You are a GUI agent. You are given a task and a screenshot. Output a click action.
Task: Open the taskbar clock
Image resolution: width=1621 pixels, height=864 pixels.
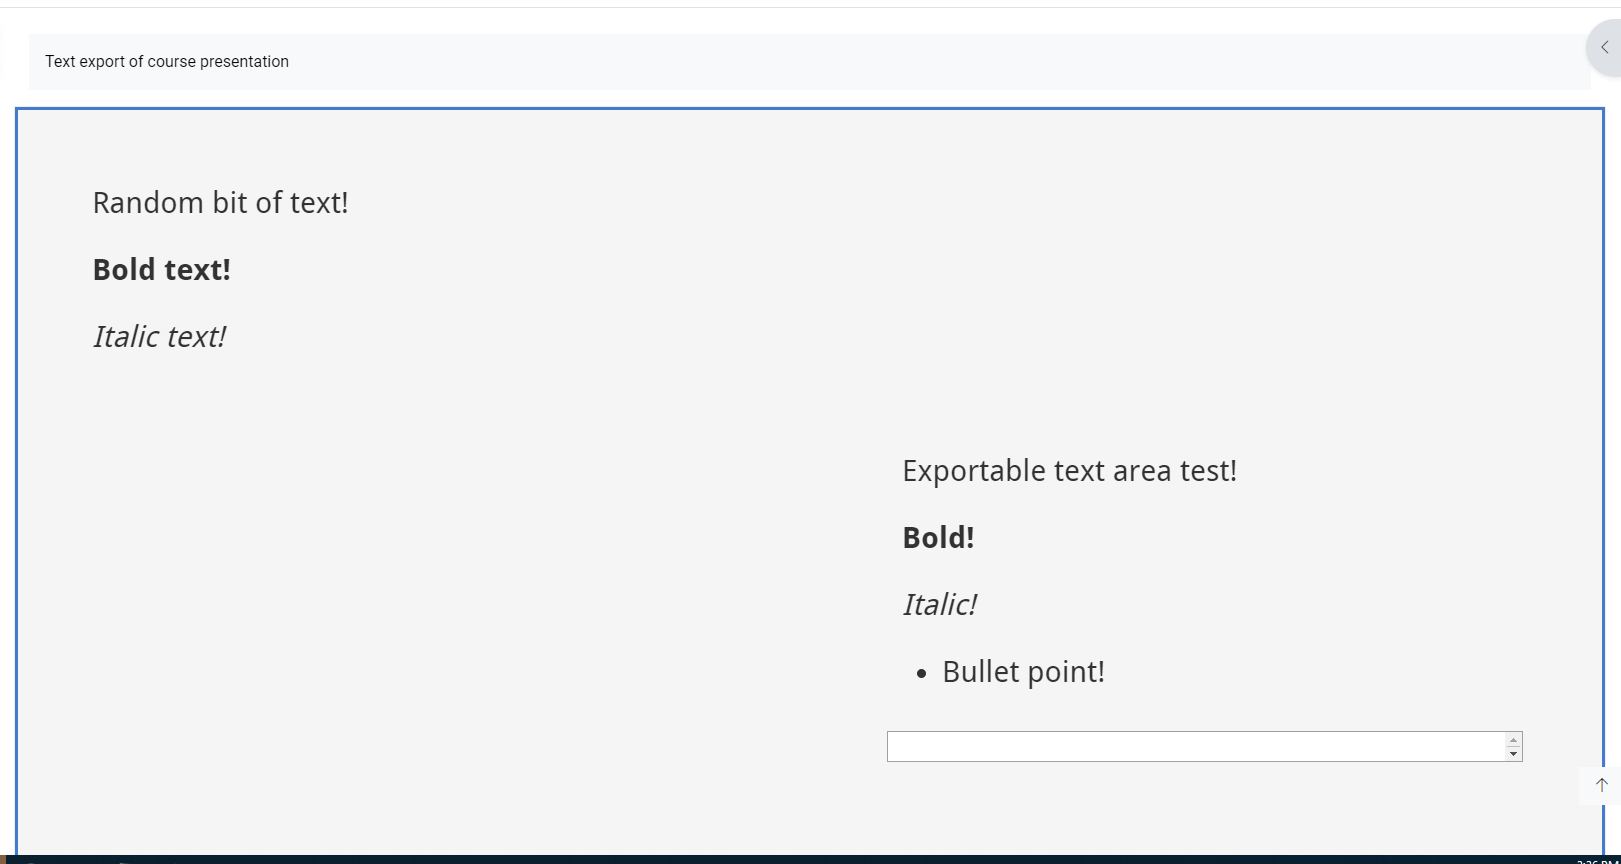point(1597,860)
